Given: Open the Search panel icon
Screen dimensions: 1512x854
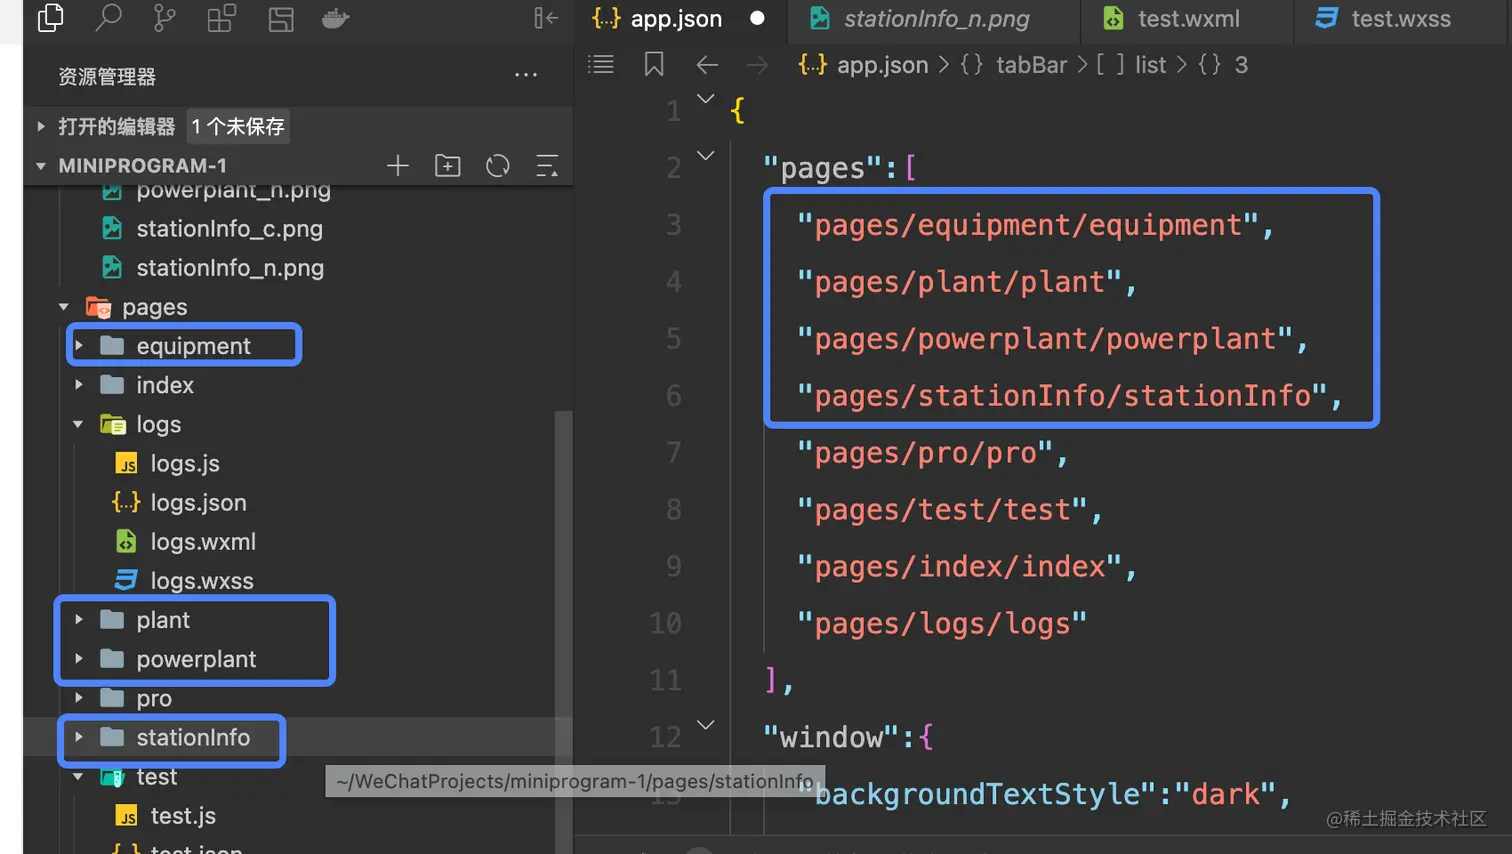Looking at the screenshot, I should pyautogui.click(x=108, y=18).
